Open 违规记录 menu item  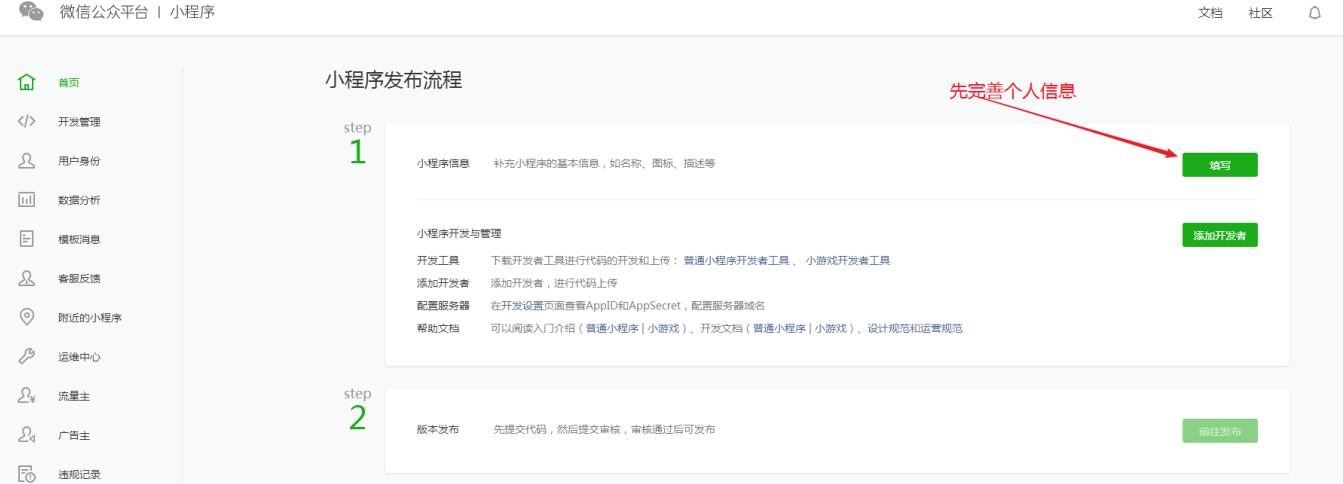[x=79, y=474]
